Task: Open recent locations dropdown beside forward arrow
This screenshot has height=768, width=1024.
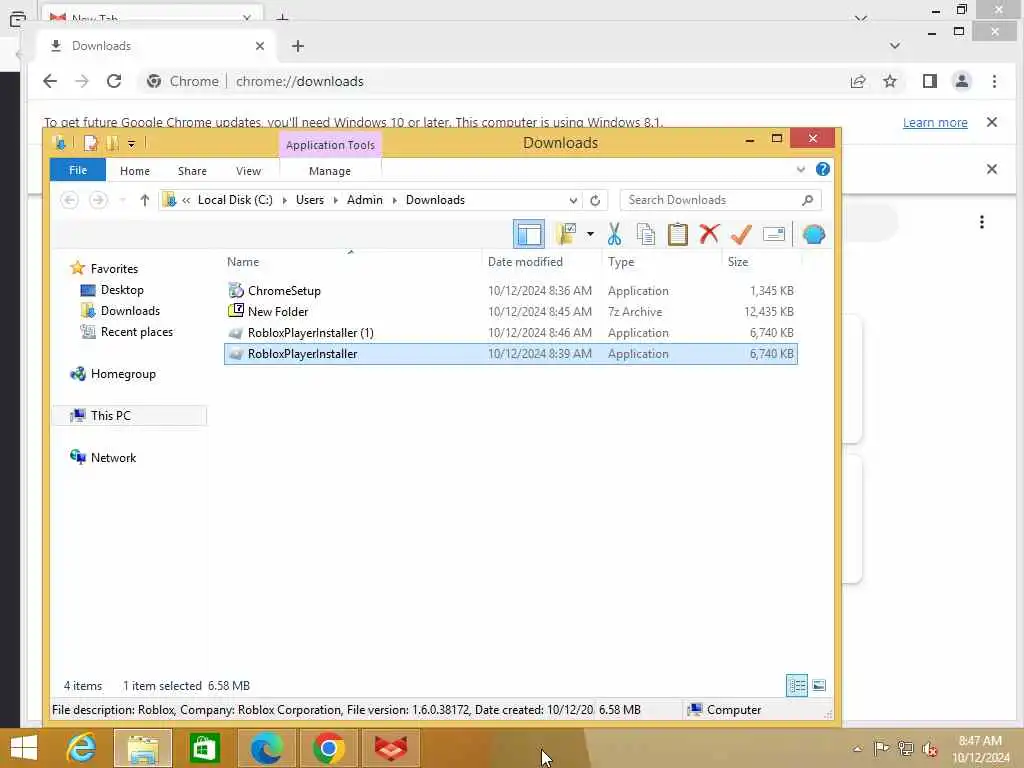Action: [x=123, y=200]
